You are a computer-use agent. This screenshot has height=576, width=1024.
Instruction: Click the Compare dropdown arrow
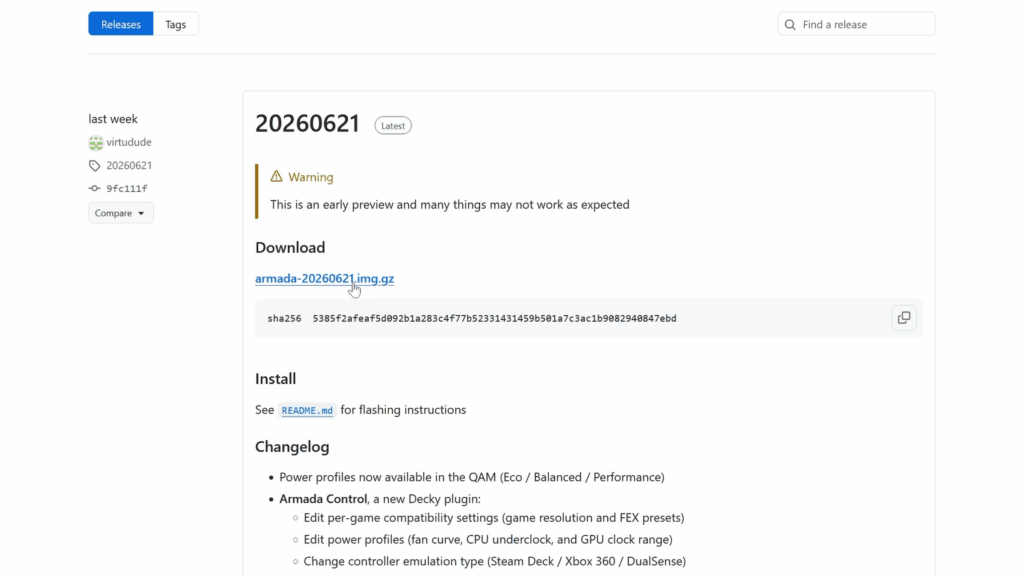[x=141, y=214]
